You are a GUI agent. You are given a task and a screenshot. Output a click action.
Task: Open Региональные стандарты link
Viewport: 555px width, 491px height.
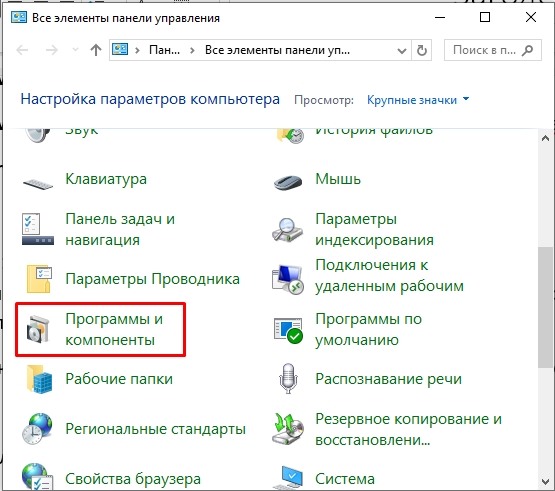point(155,429)
